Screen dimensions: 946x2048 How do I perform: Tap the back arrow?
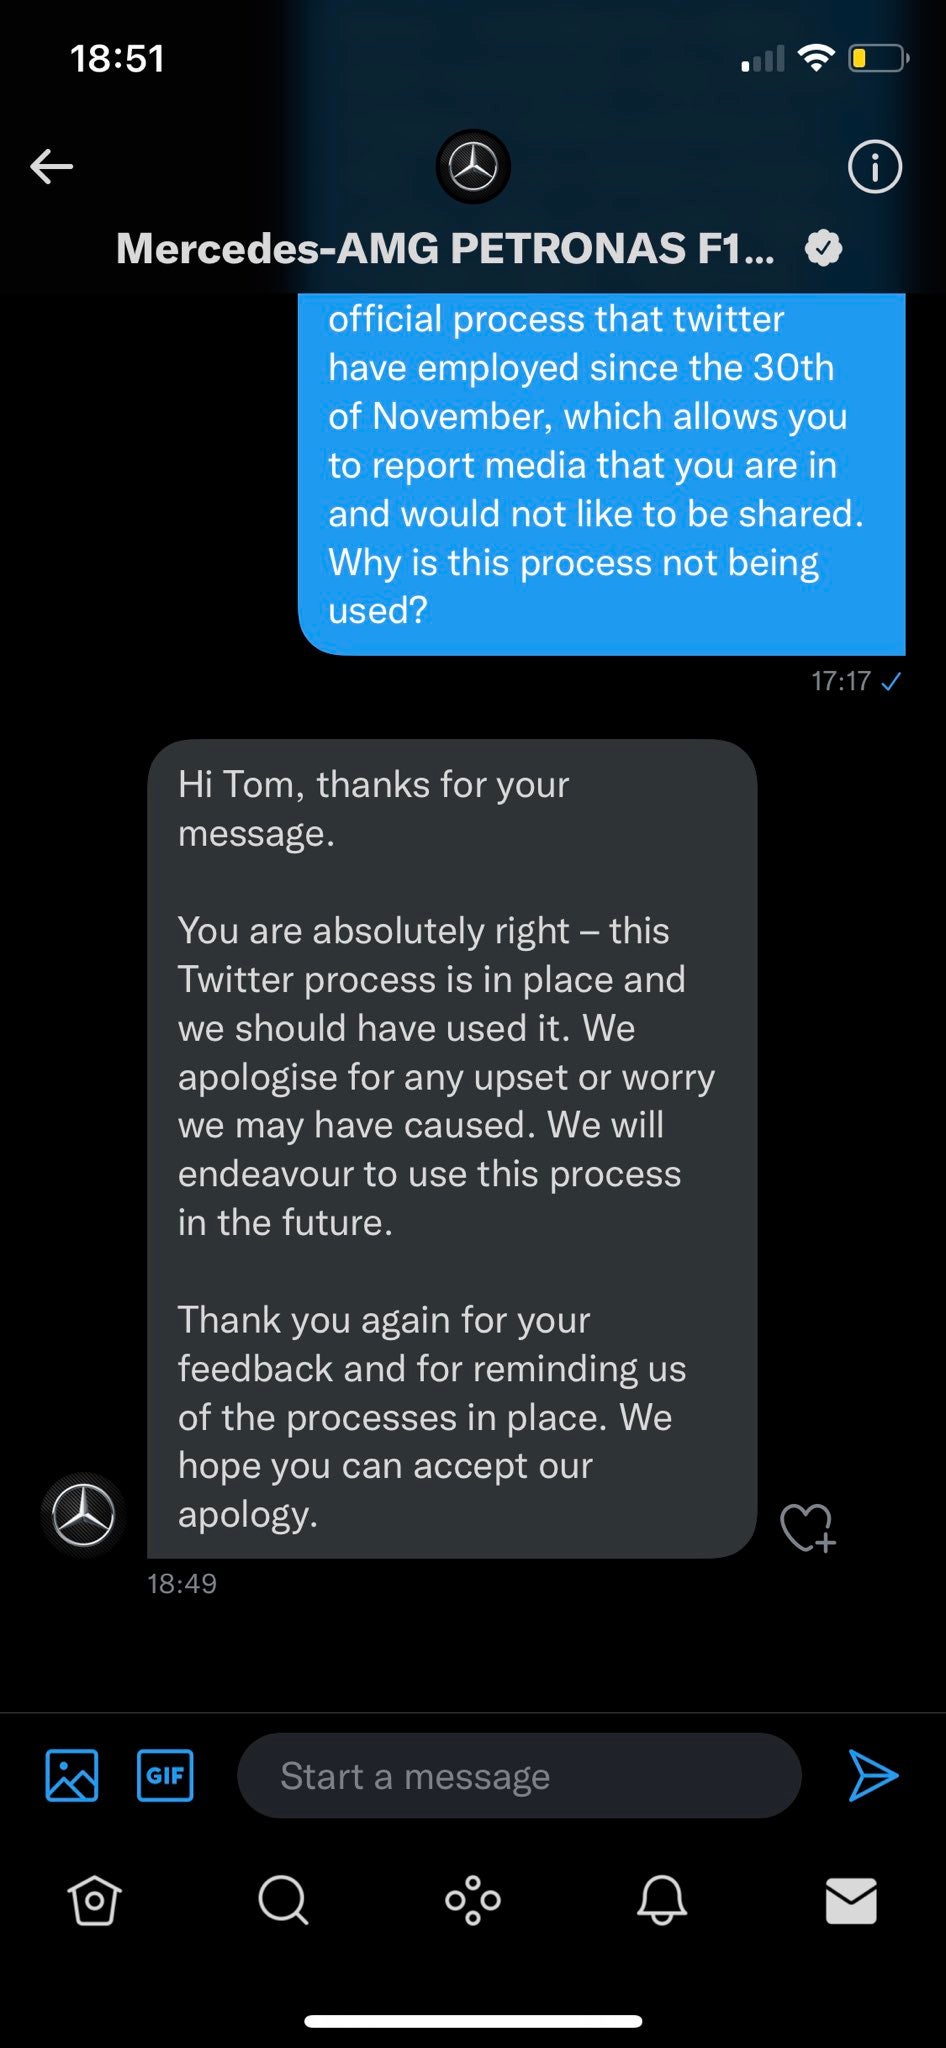click(52, 166)
